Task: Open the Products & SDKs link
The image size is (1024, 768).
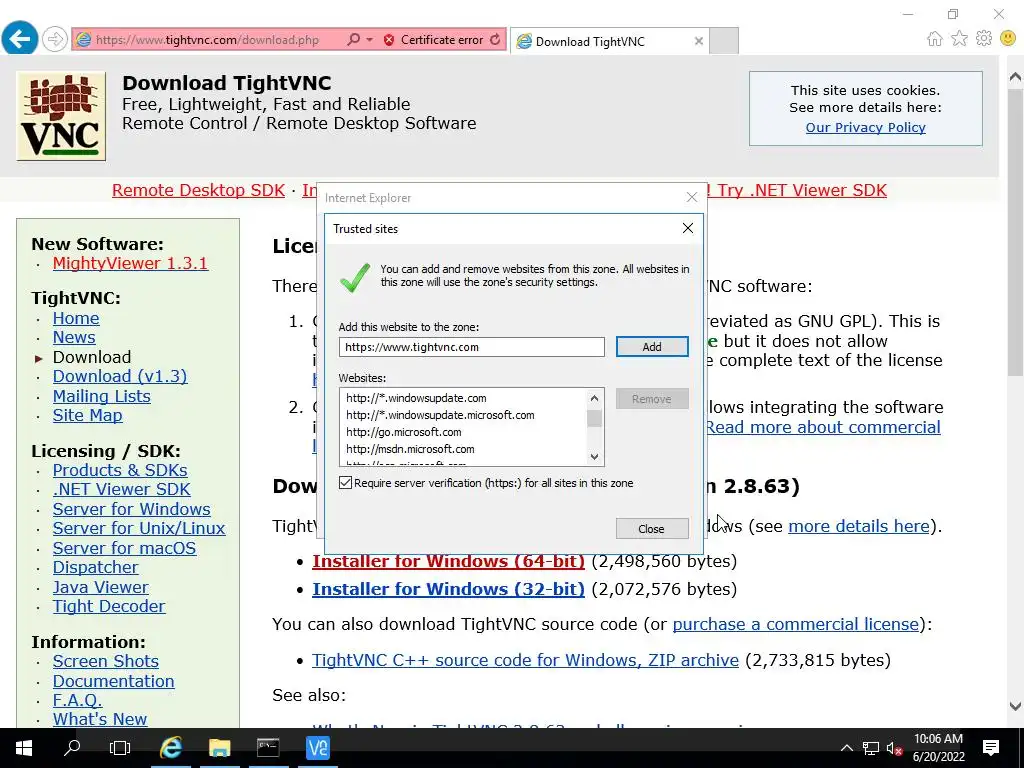Action: 120,470
